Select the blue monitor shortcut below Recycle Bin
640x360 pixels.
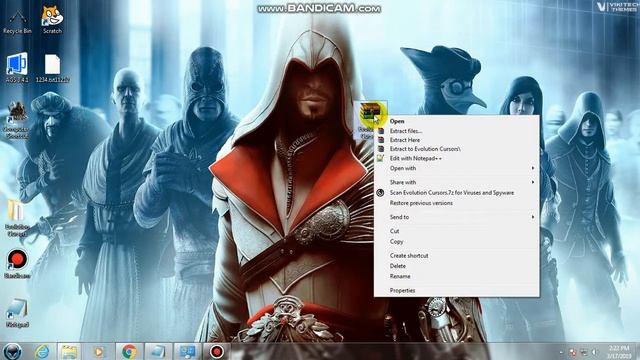click(17, 67)
